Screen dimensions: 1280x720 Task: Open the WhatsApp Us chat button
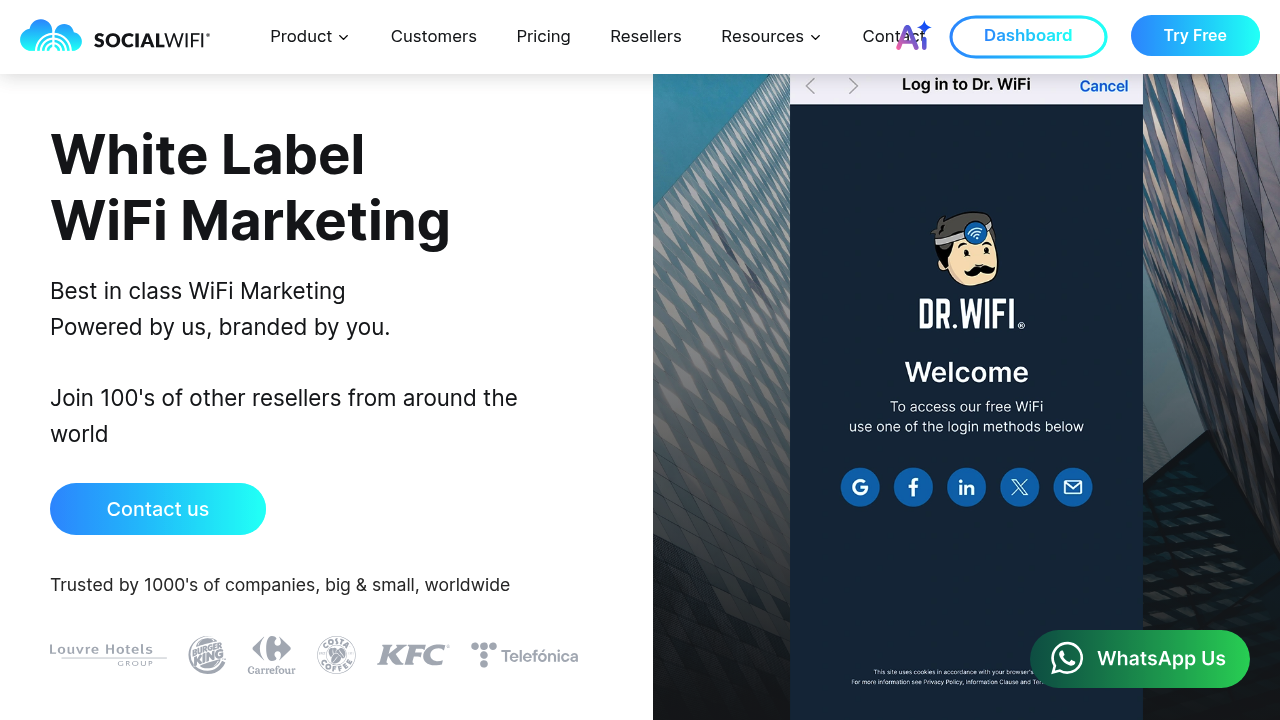pos(1140,658)
